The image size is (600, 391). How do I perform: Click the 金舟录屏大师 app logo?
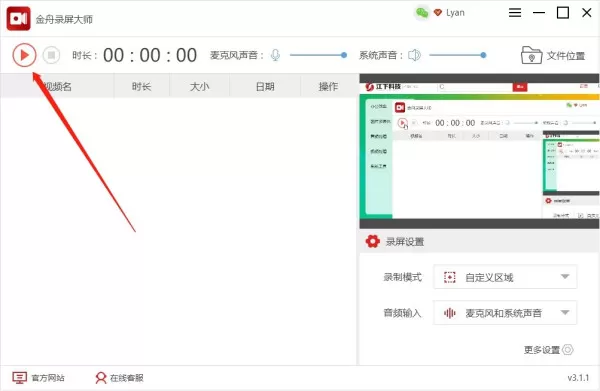coord(18,19)
